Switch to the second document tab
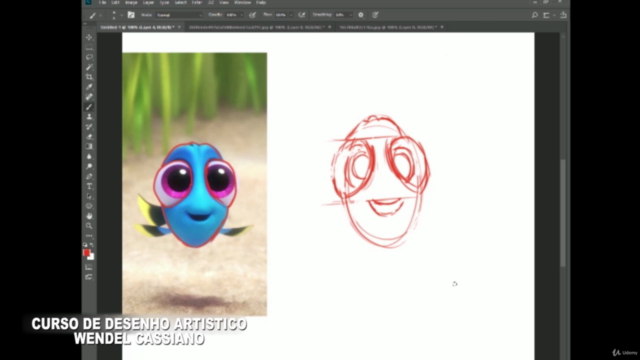The height and width of the screenshot is (360, 640). tap(256, 27)
